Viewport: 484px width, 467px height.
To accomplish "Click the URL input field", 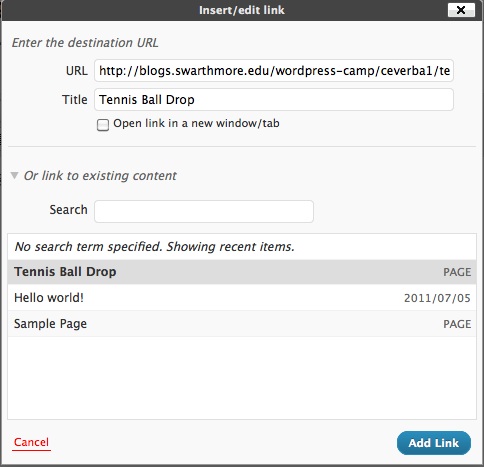I will pyautogui.click(x=274, y=71).
